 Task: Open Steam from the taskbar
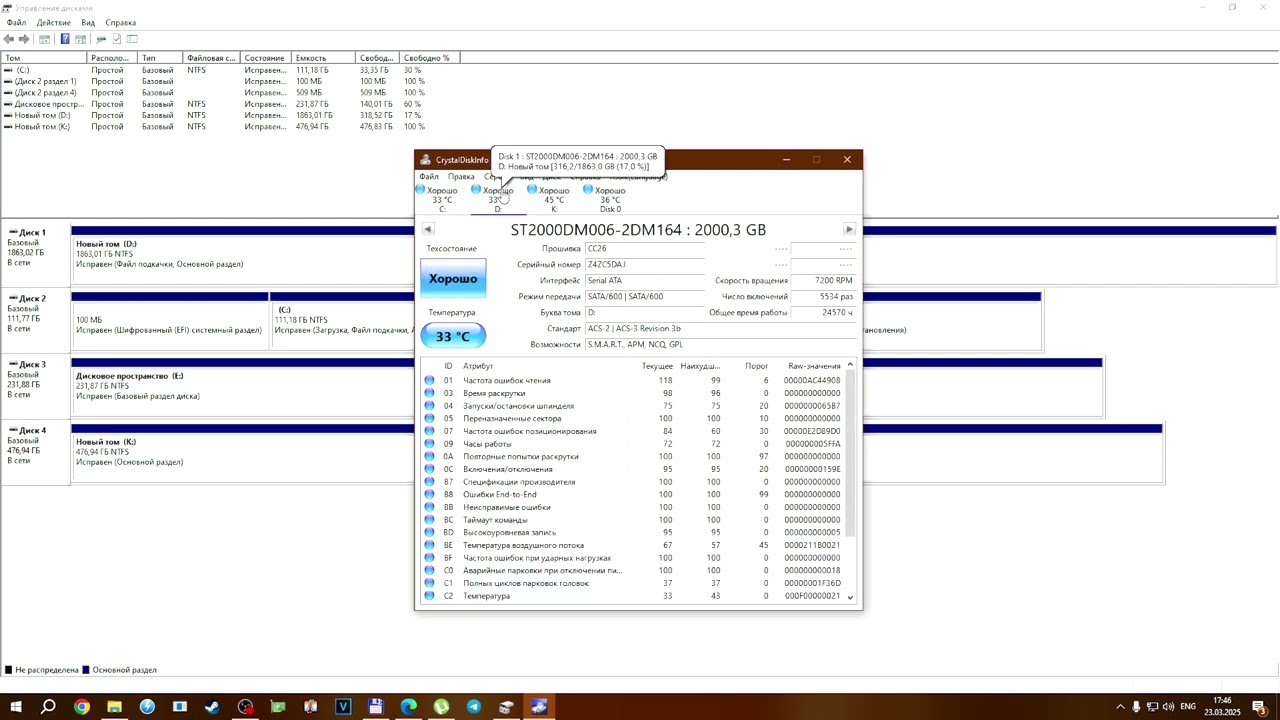pos(212,707)
